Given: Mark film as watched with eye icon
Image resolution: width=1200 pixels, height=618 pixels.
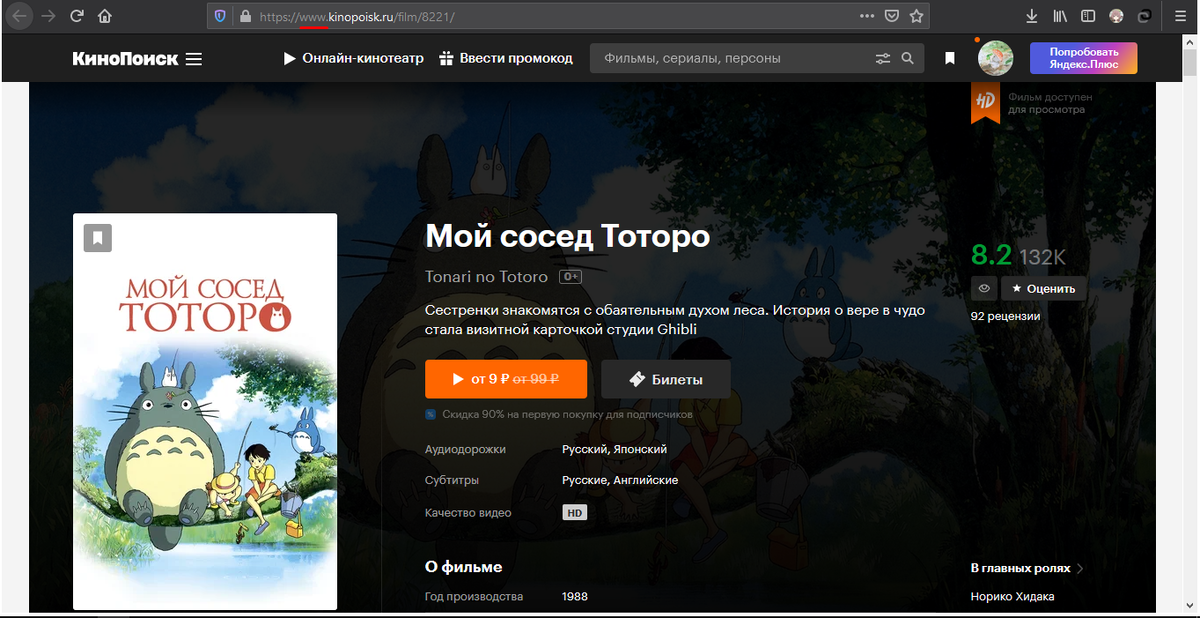Looking at the screenshot, I should 984,288.
